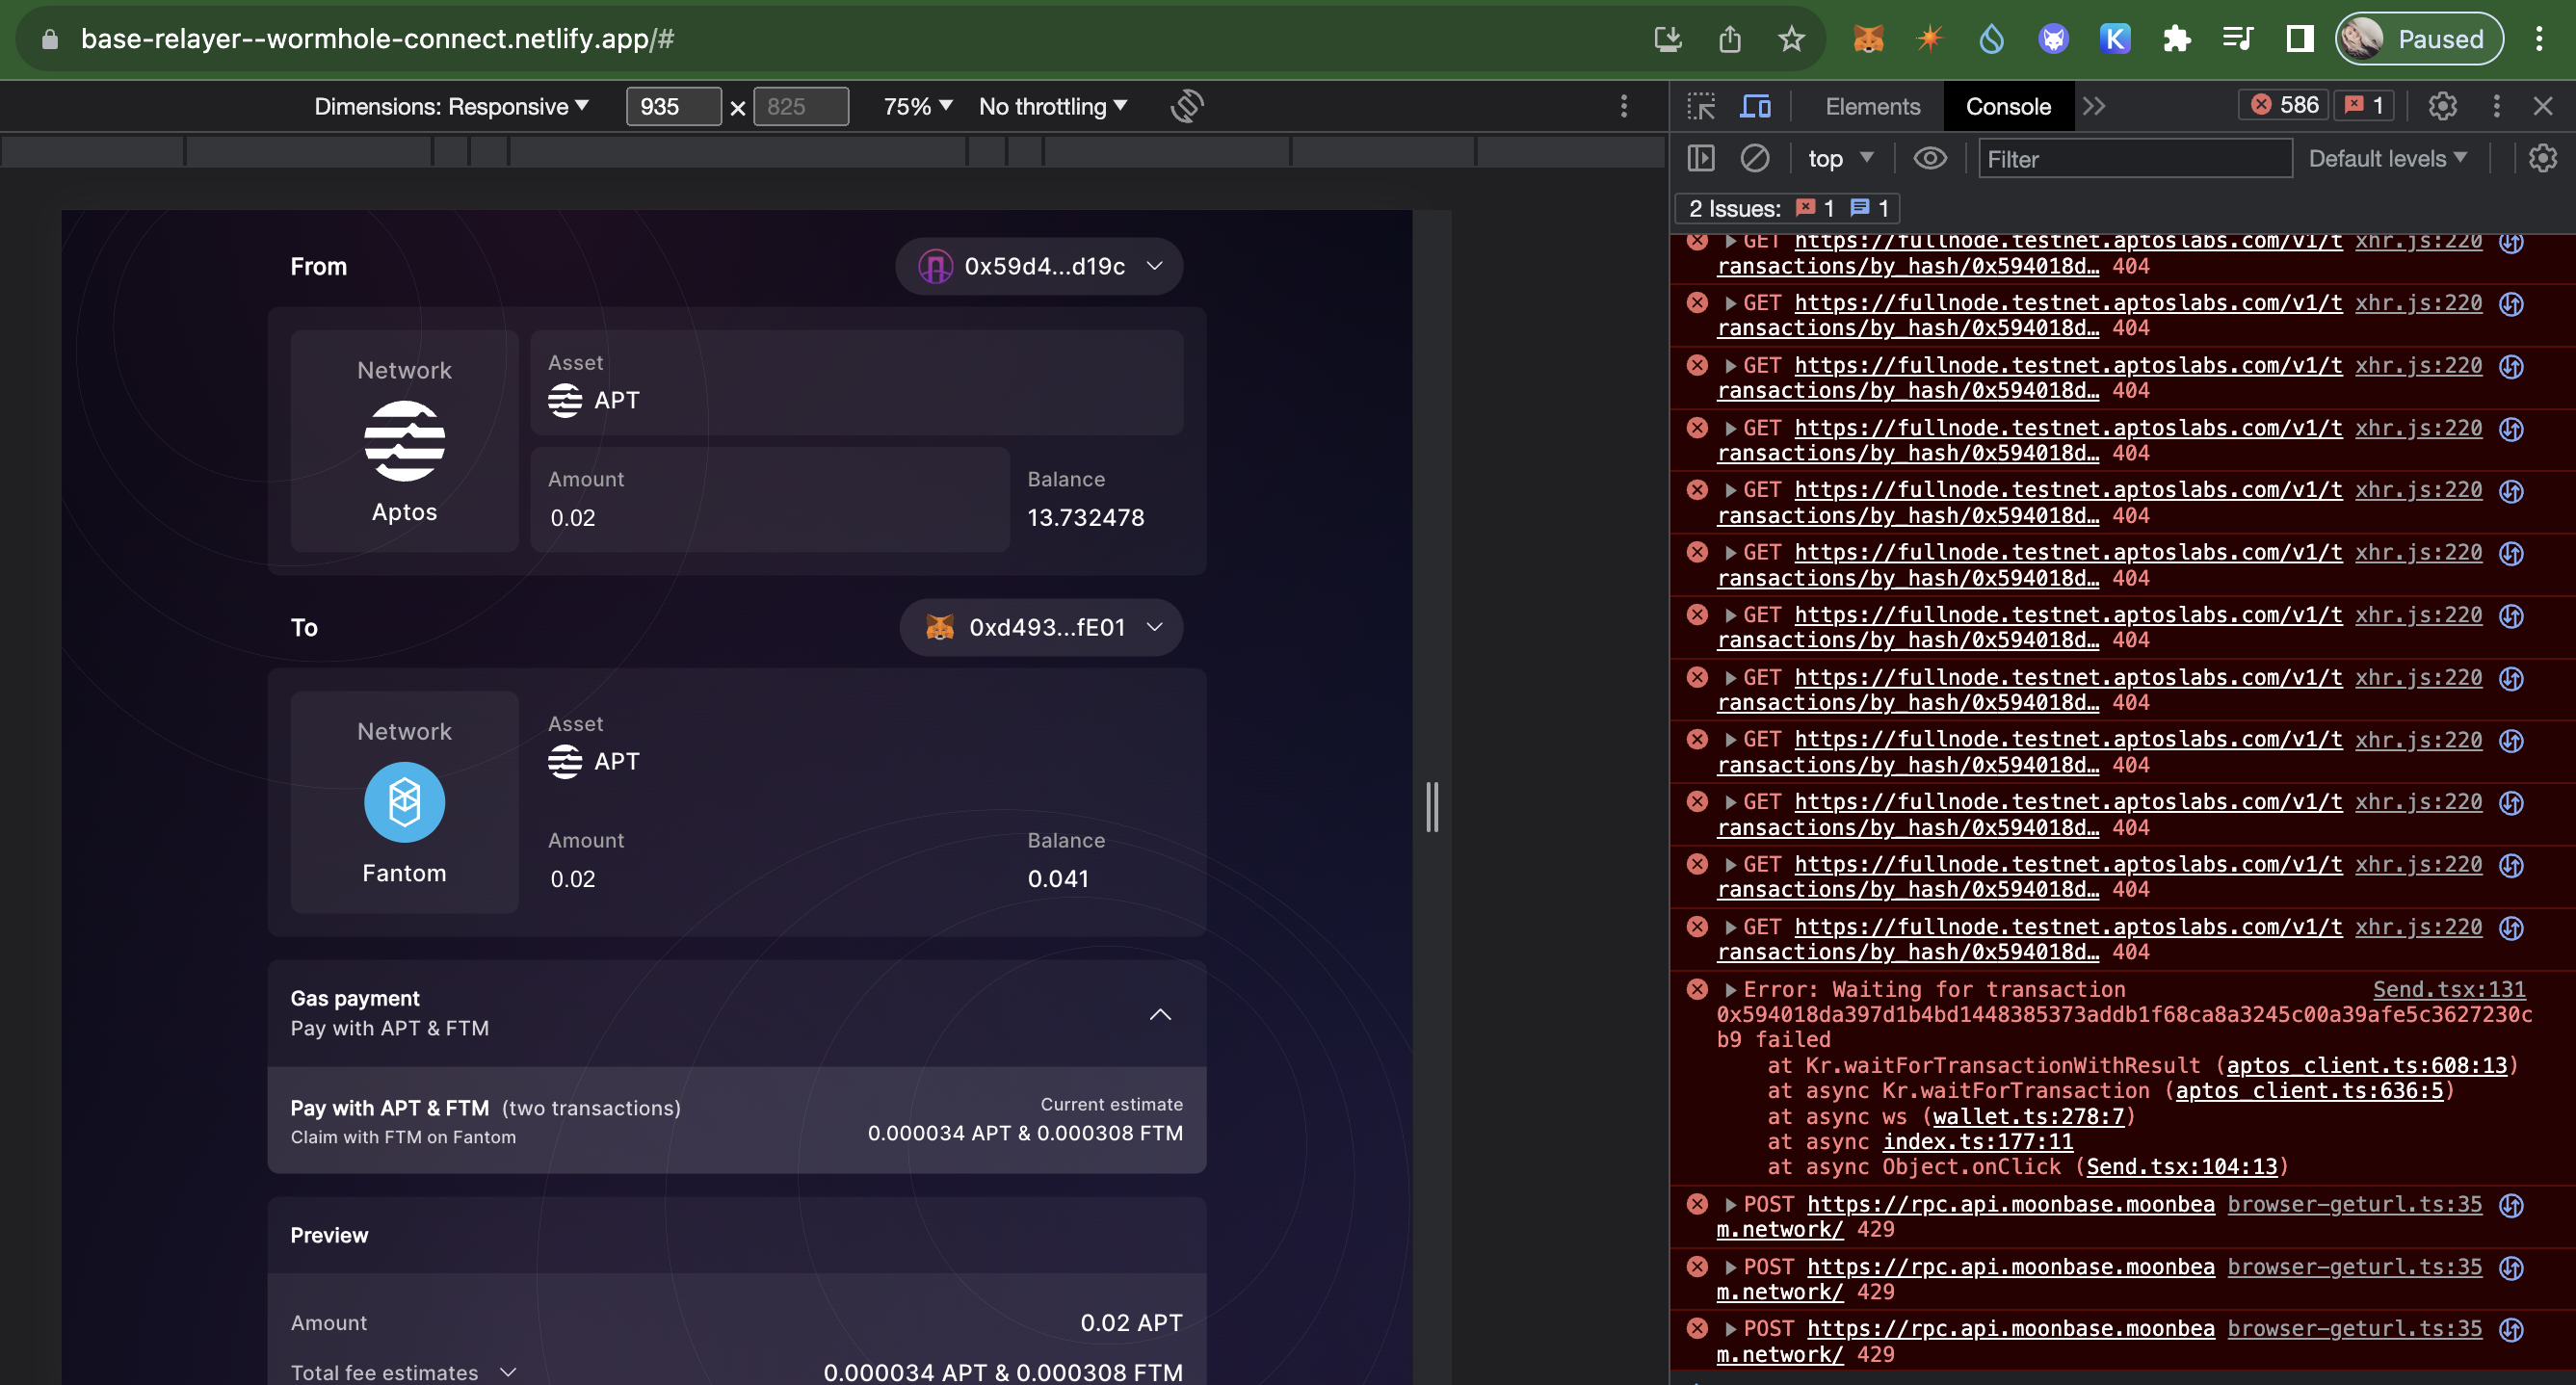Click the MetaMask fox extension icon

[1868, 39]
